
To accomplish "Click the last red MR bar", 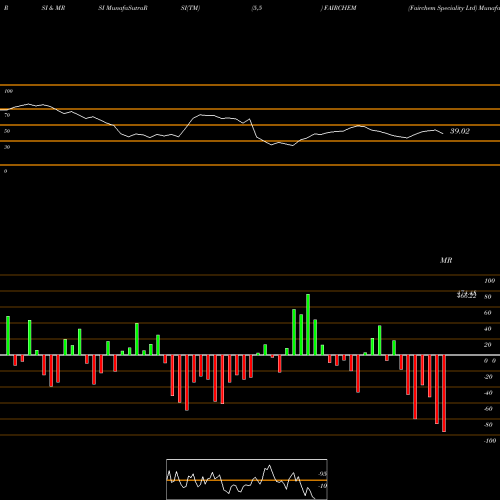I will pyautogui.click(x=444, y=393).
